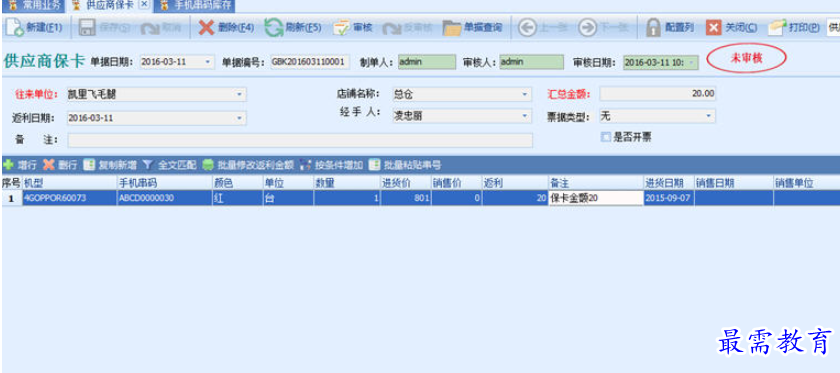The height and width of the screenshot is (373, 840).
Task: Click the 审核人 admin field
Action: [531, 62]
